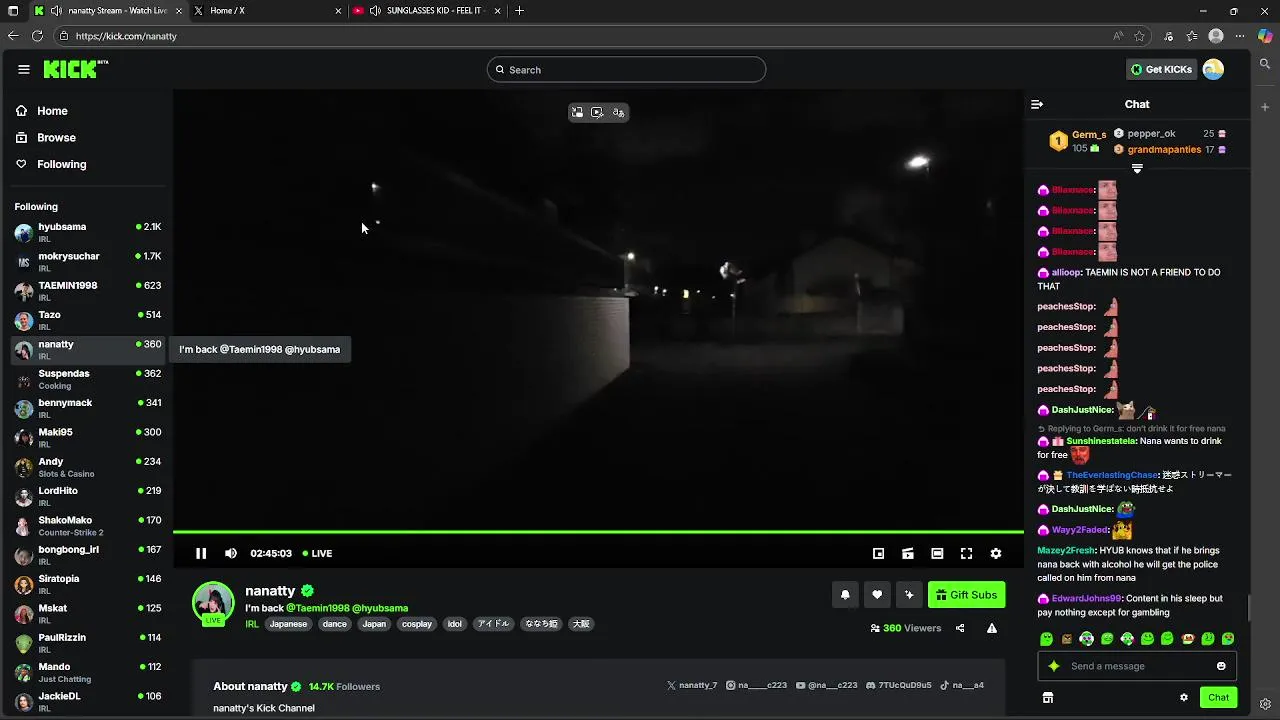
Task: Click the KICK logo
Action: click(x=75, y=69)
